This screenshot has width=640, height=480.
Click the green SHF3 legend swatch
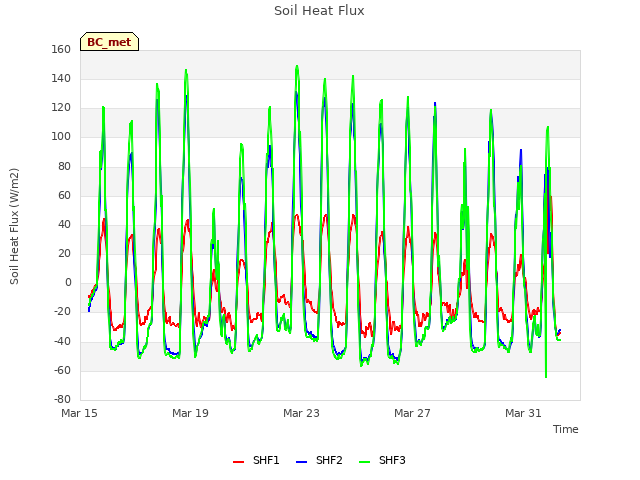click(x=364, y=462)
